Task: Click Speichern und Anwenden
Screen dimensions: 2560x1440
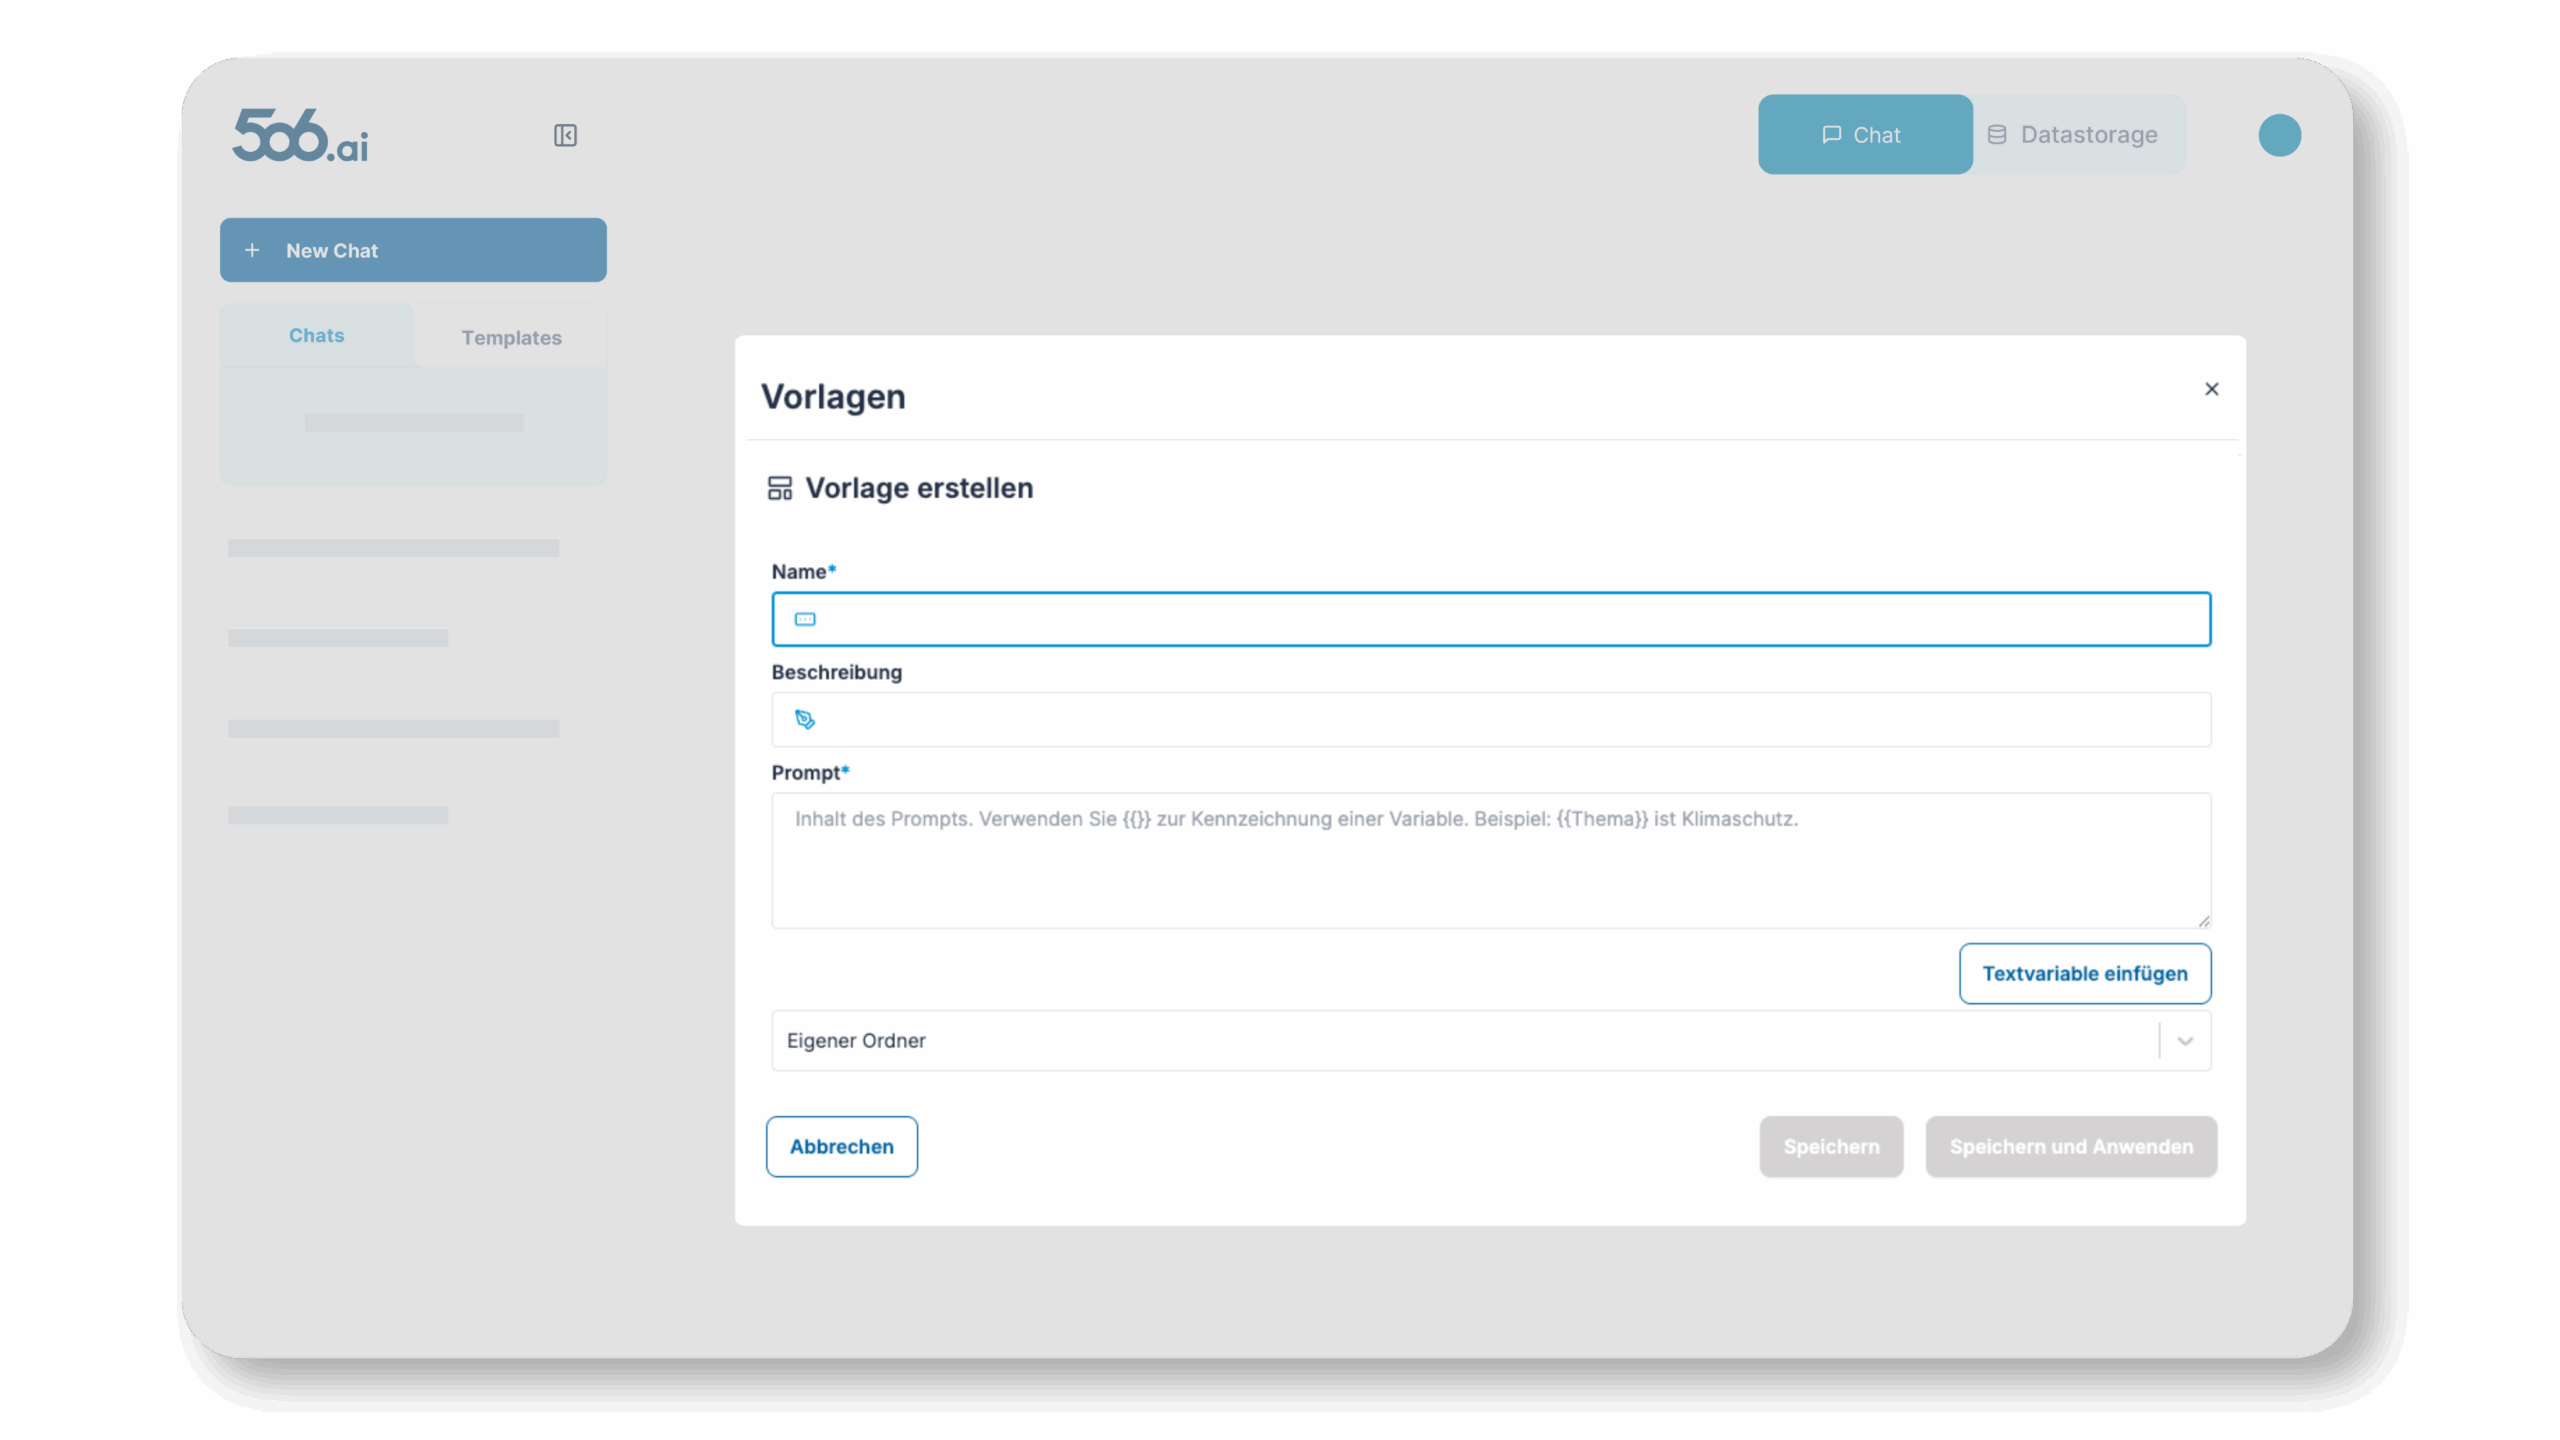Action: (2071, 1147)
